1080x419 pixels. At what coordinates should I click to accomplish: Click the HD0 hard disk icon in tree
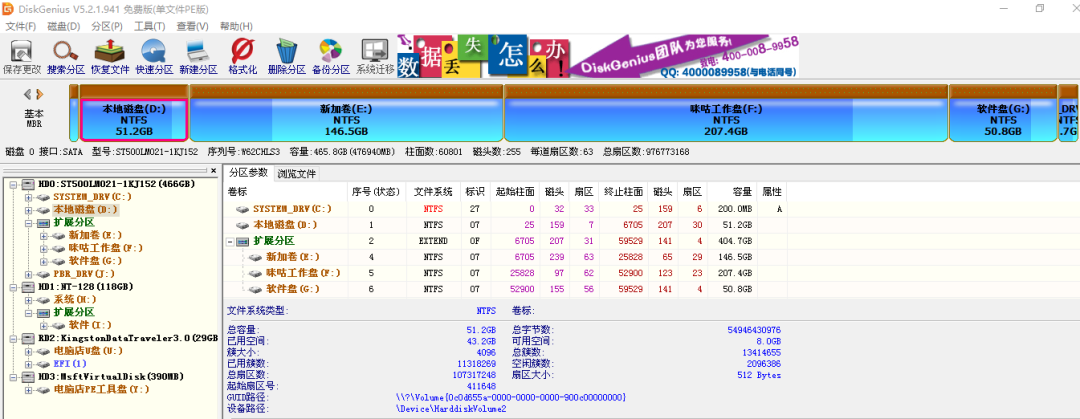pos(28,184)
